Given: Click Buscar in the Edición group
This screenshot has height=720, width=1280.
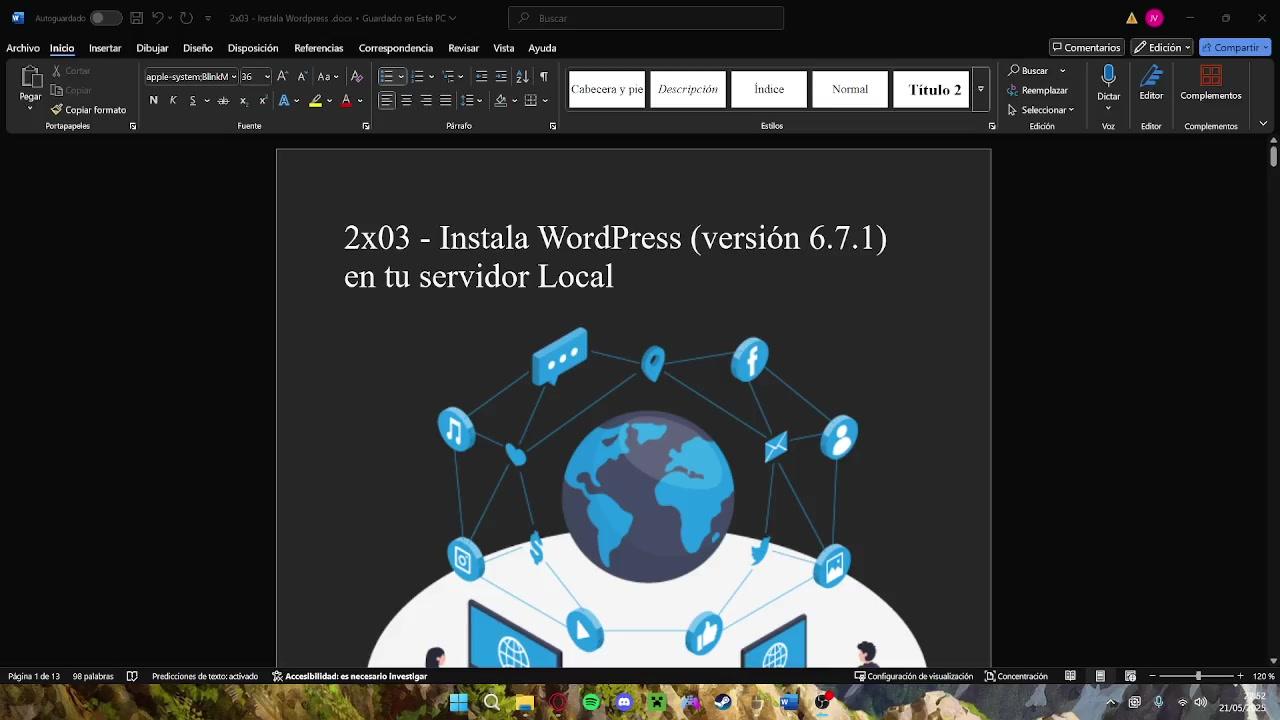Looking at the screenshot, I should [1029, 71].
